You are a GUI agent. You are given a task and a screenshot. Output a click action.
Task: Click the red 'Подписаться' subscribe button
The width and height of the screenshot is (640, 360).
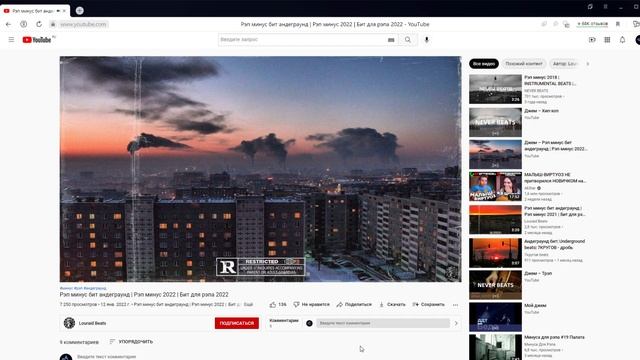(237, 323)
